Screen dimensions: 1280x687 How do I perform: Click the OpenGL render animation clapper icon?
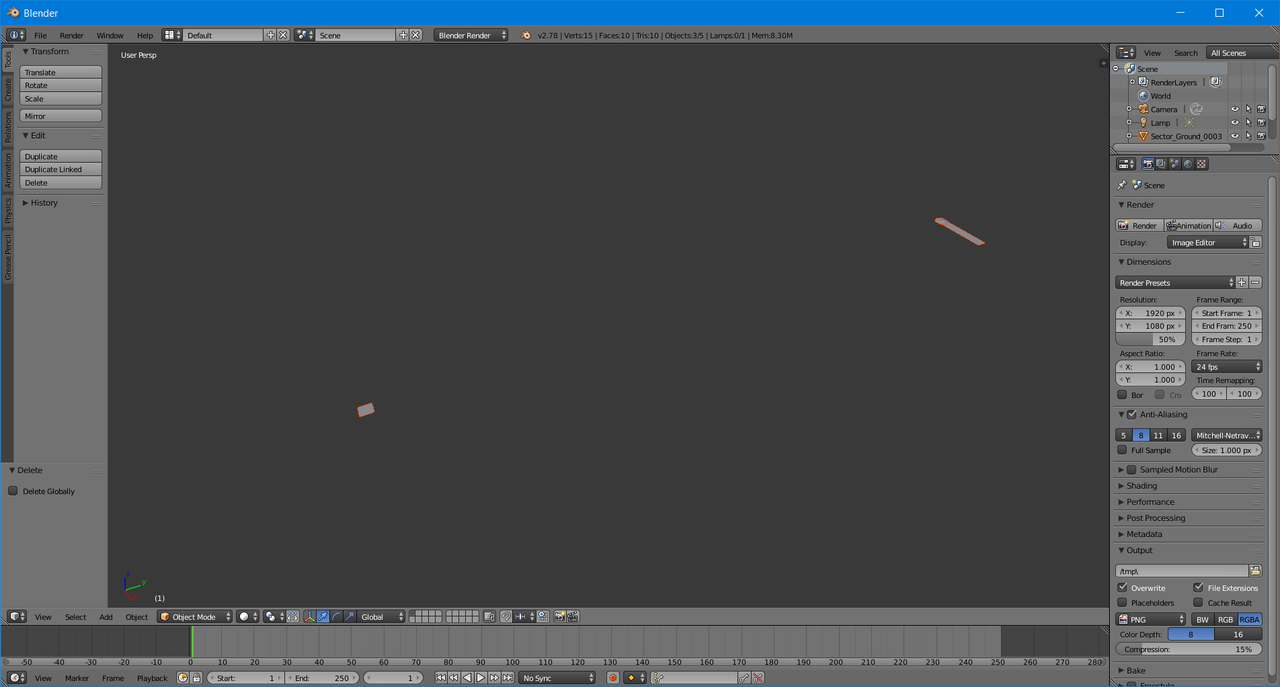point(573,617)
